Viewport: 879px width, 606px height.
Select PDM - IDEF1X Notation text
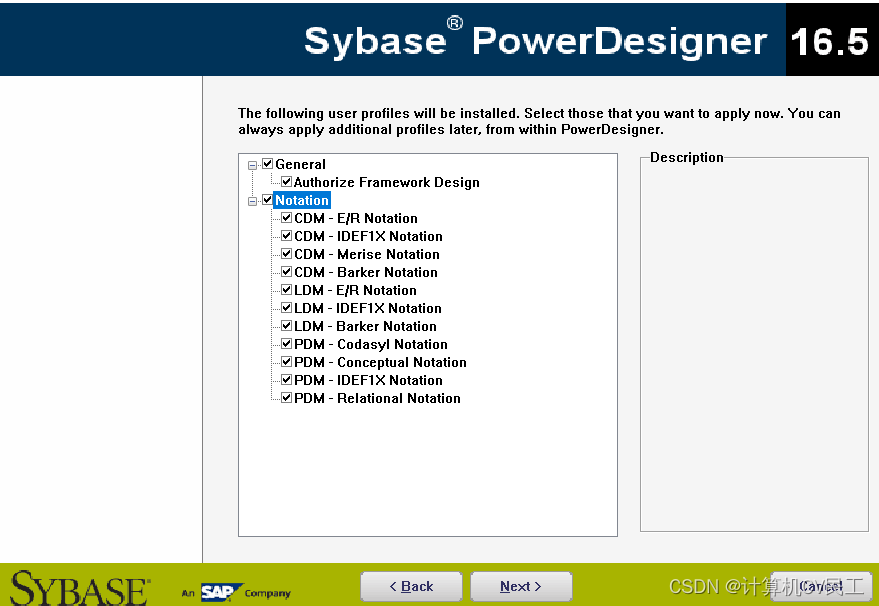click(x=368, y=380)
